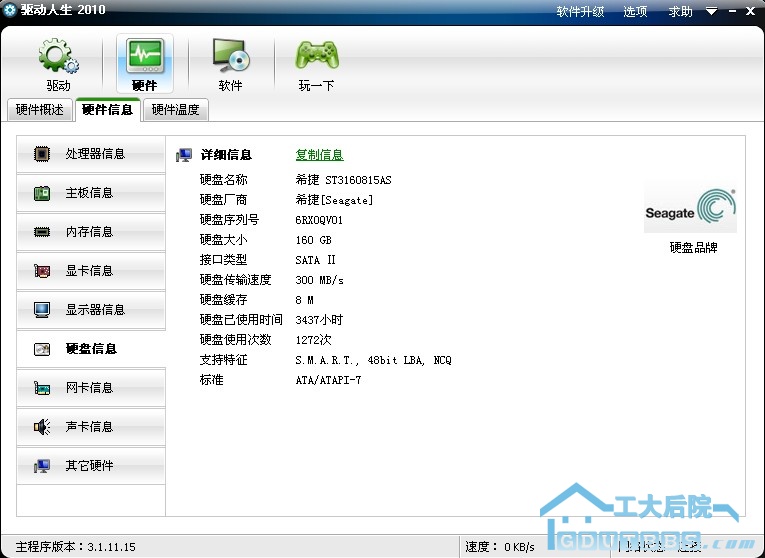Image resolution: width=765 pixels, height=558 pixels.
Task: Click the 显示器信息 monitor icon
Action: [42, 310]
